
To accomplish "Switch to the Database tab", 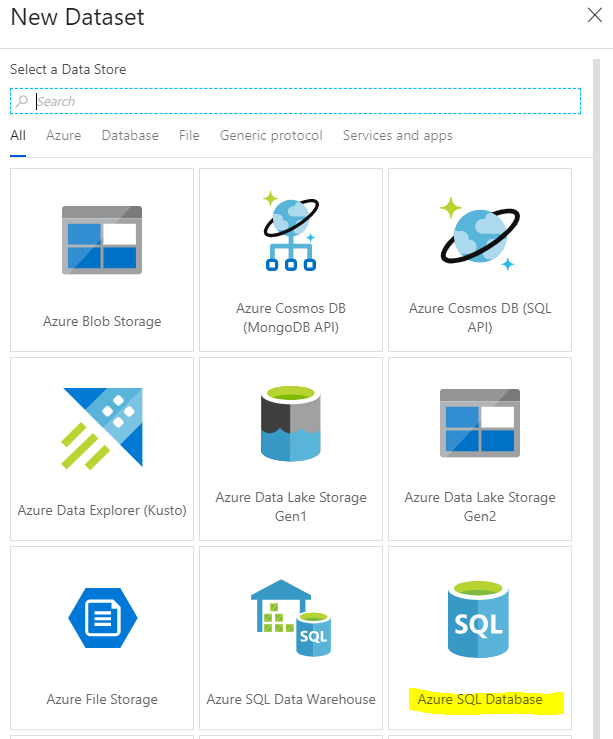I will coord(130,136).
